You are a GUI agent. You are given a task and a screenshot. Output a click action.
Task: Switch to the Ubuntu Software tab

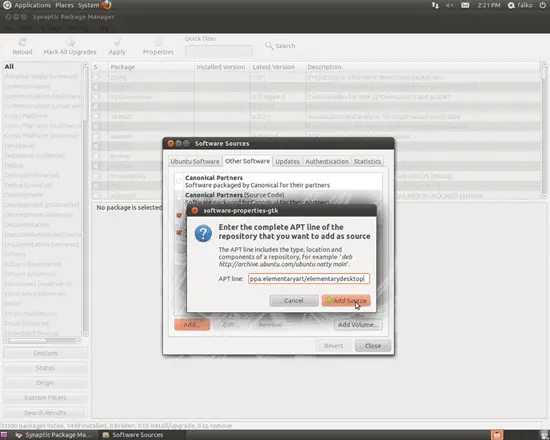[195, 161]
